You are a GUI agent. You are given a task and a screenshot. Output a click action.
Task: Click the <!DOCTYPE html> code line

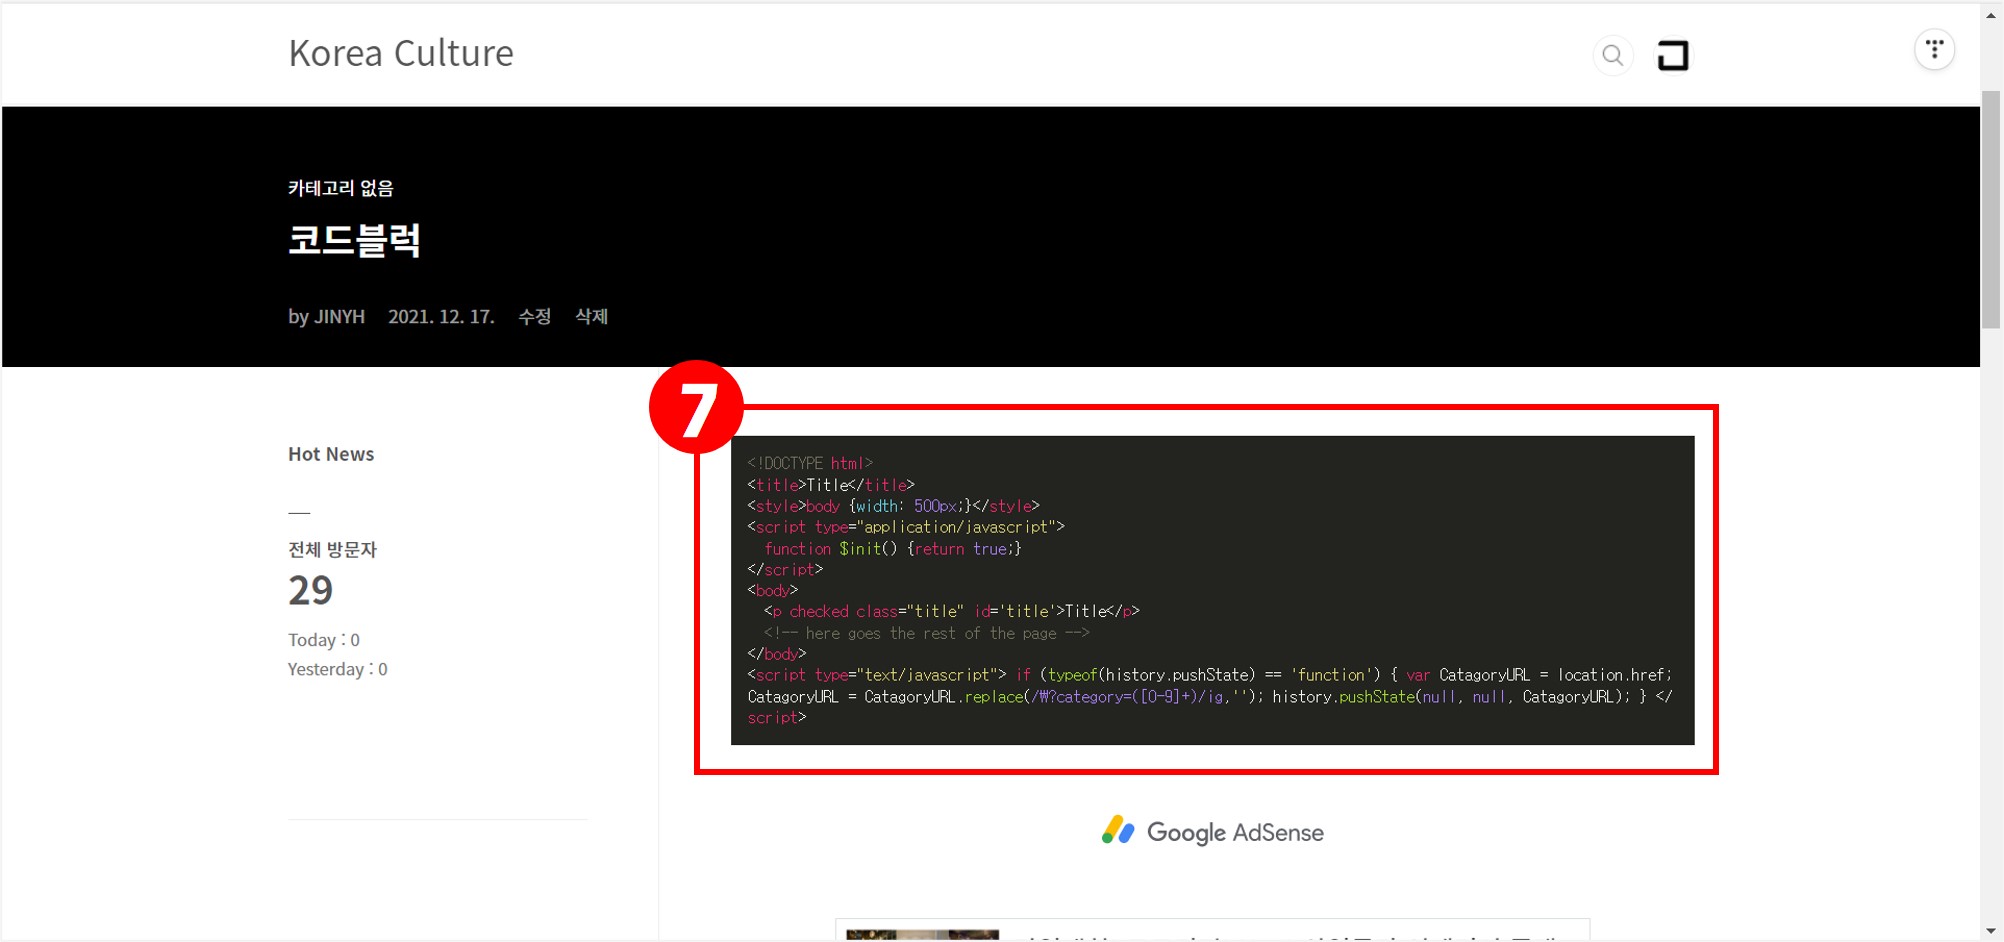pyautogui.click(x=810, y=463)
